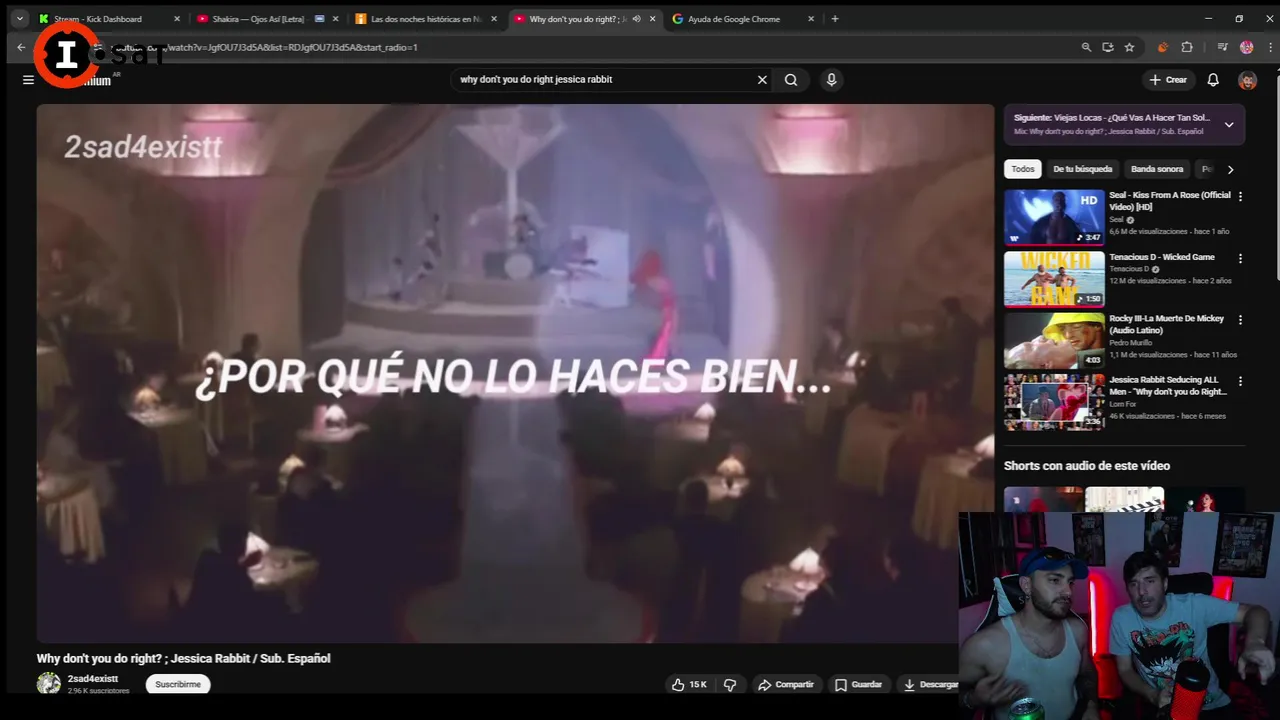Dislike the video with the thumbs-down icon
1280x720 pixels.
click(730, 685)
